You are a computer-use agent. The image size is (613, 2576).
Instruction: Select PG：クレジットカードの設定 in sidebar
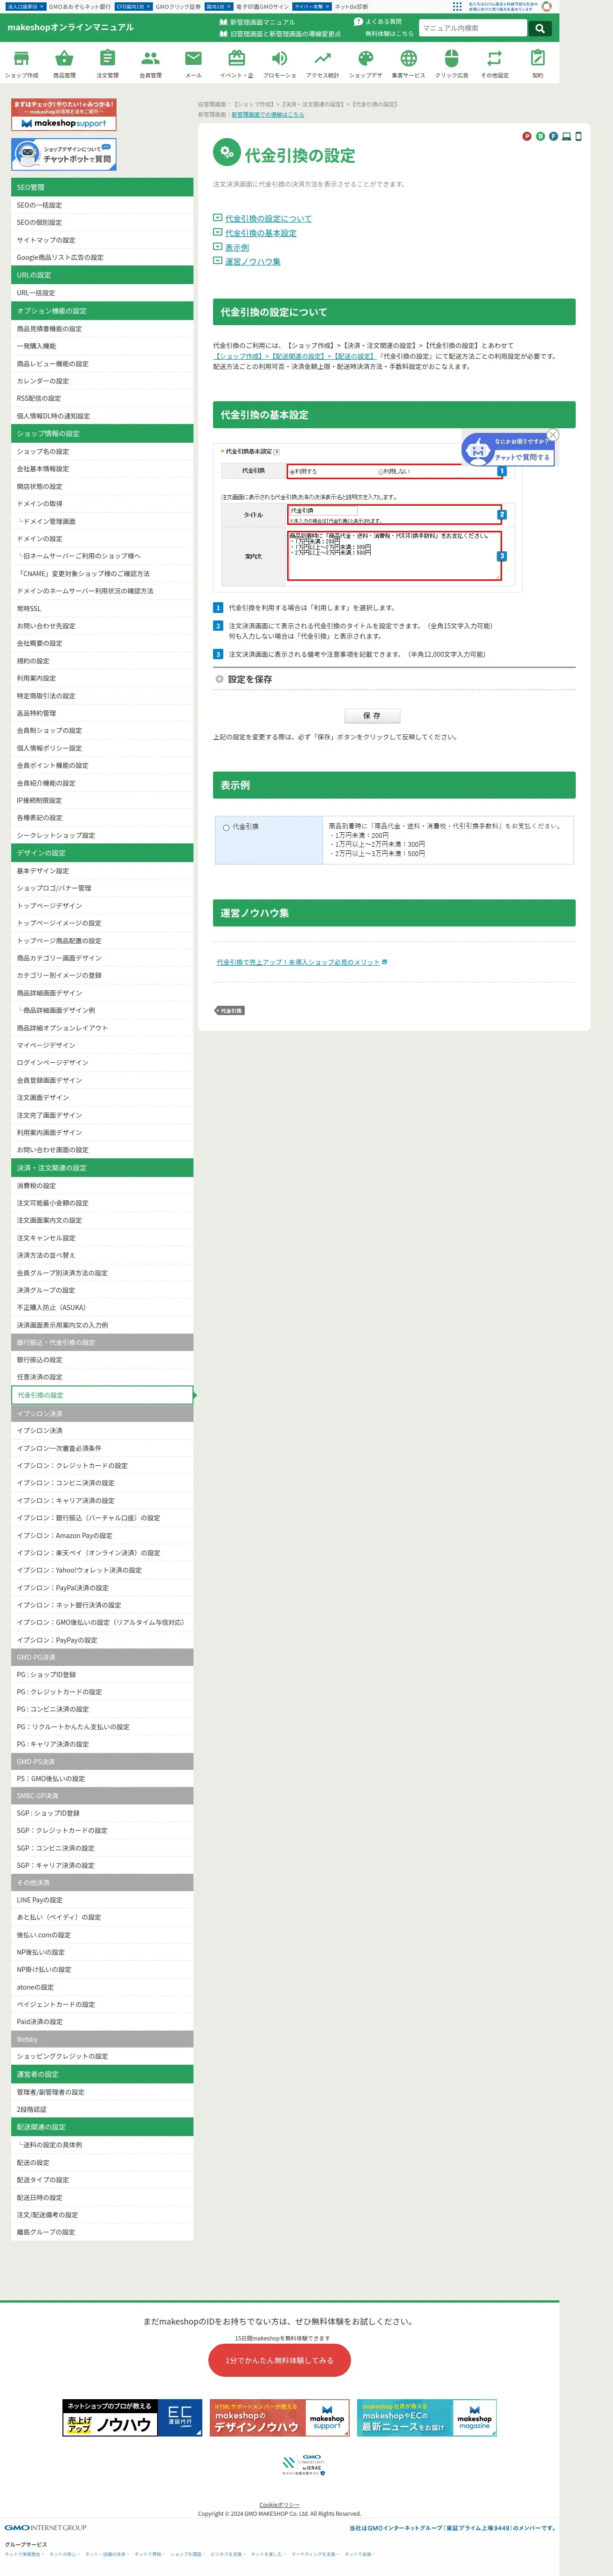click(x=102, y=1692)
